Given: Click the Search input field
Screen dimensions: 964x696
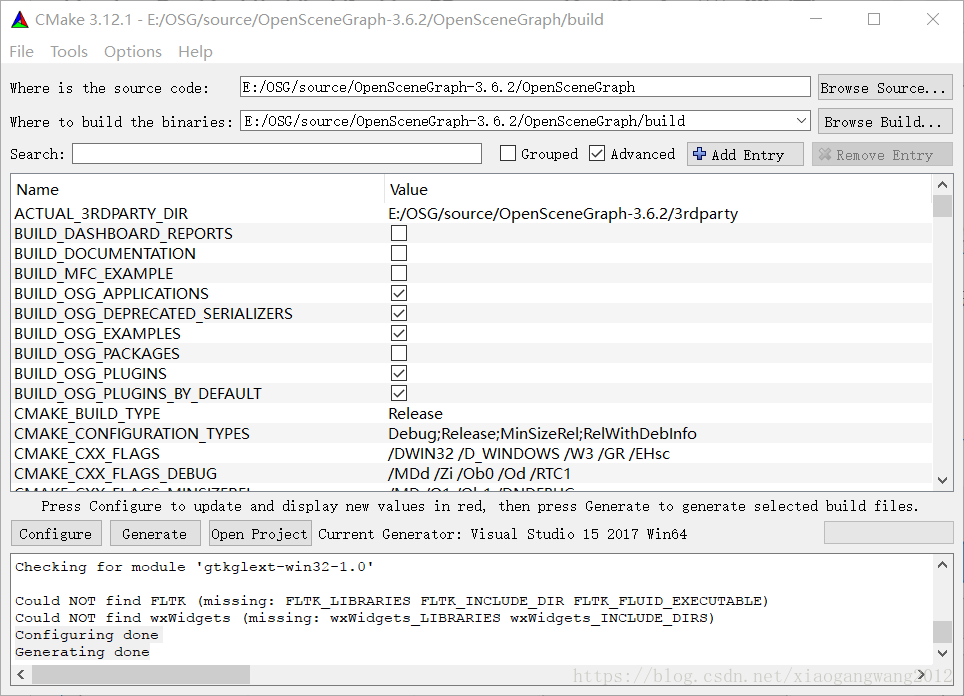Looking at the screenshot, I should click(x=277, y=154).
